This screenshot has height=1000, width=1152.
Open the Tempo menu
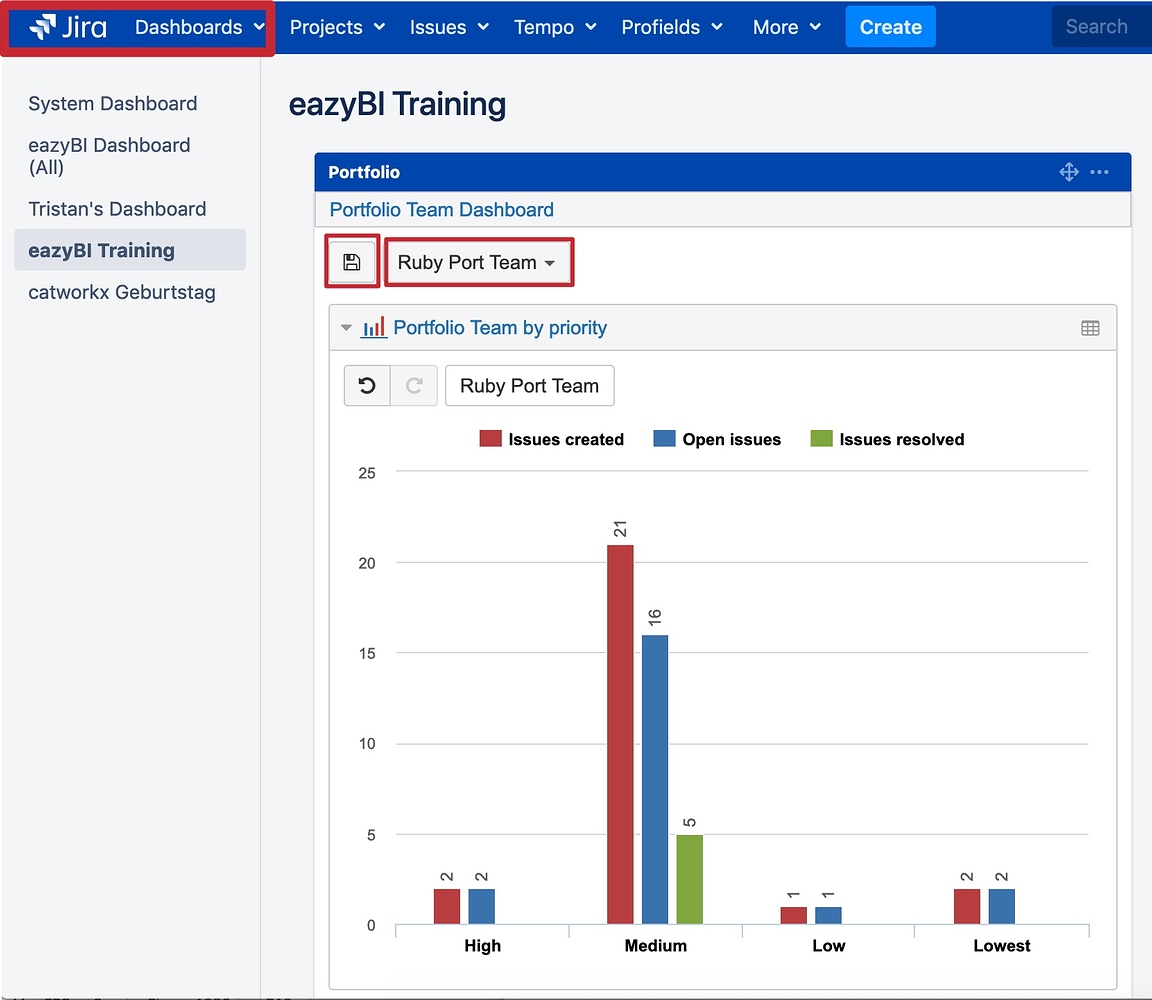pyautogui.click(x=554, y=27)
